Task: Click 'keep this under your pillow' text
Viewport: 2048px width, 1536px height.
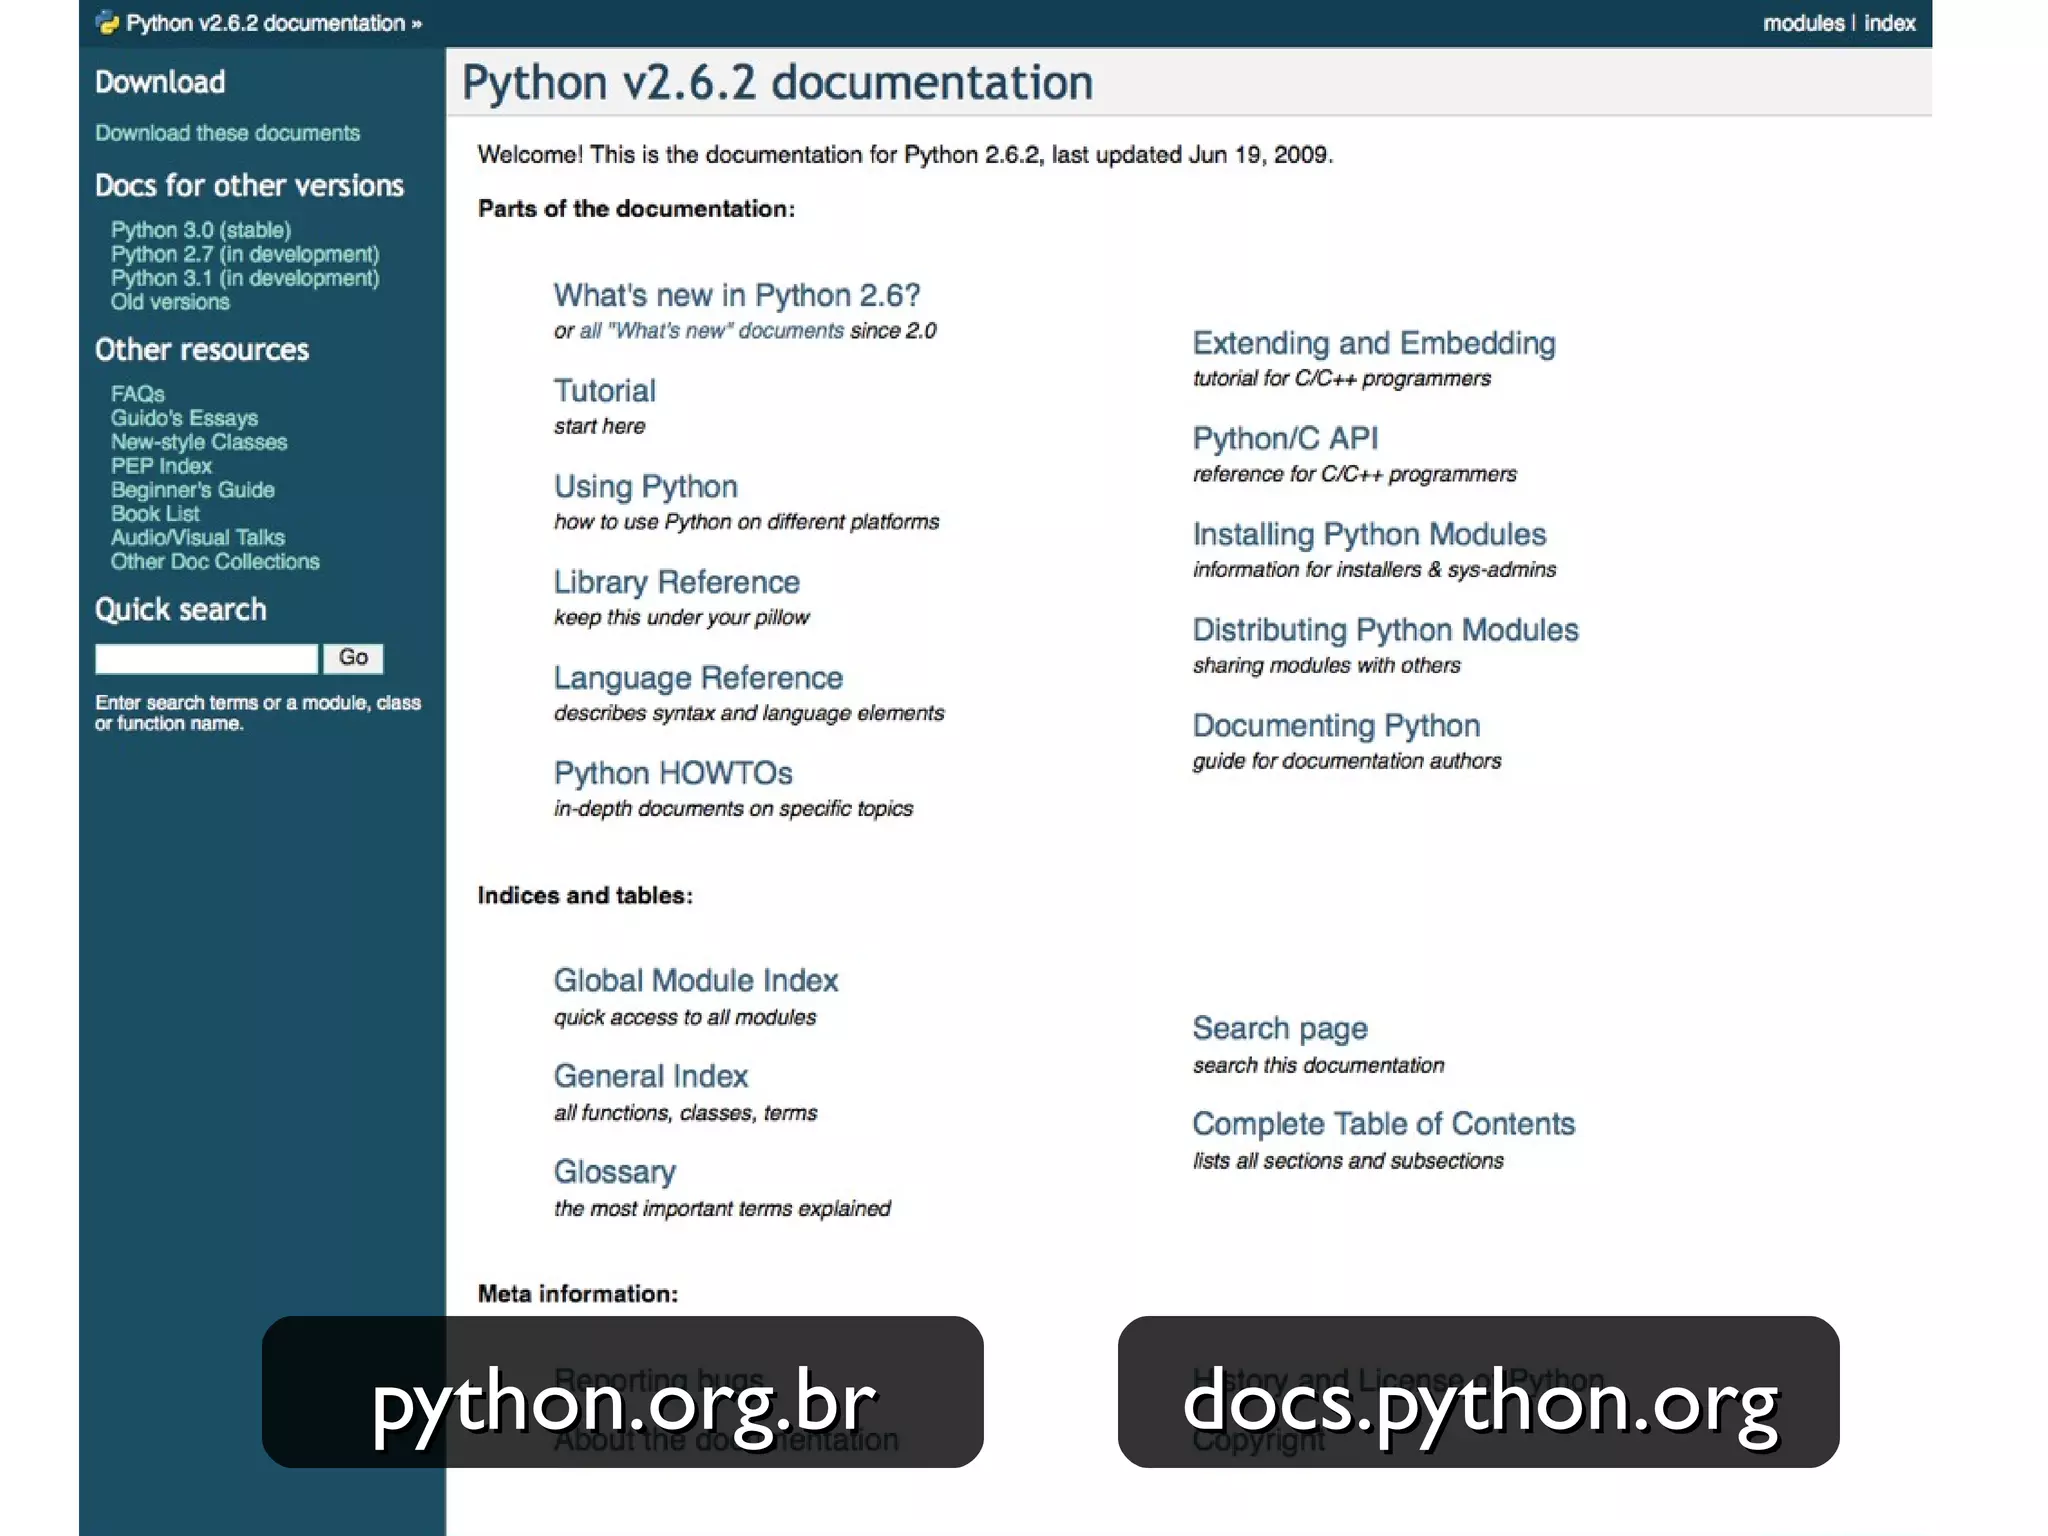Action: (682, 618)
